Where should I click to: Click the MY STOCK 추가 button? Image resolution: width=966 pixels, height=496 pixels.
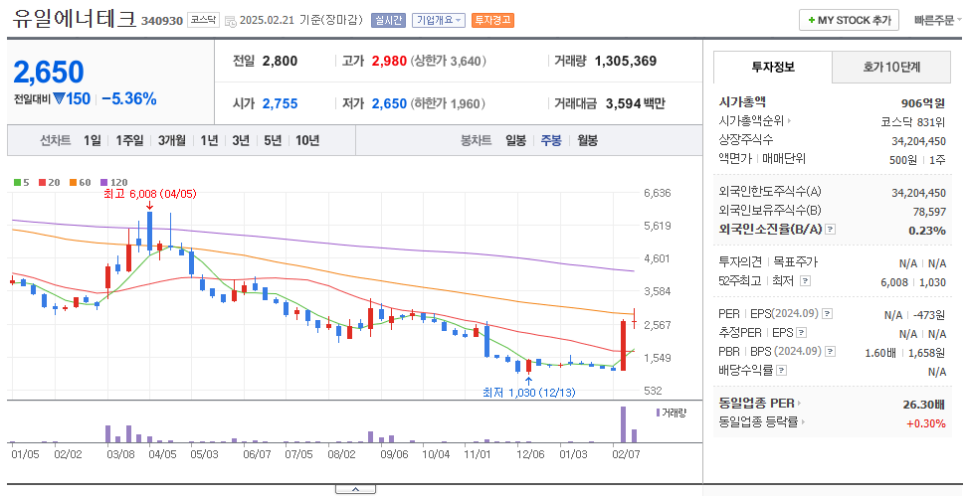[x=849, y=20]
